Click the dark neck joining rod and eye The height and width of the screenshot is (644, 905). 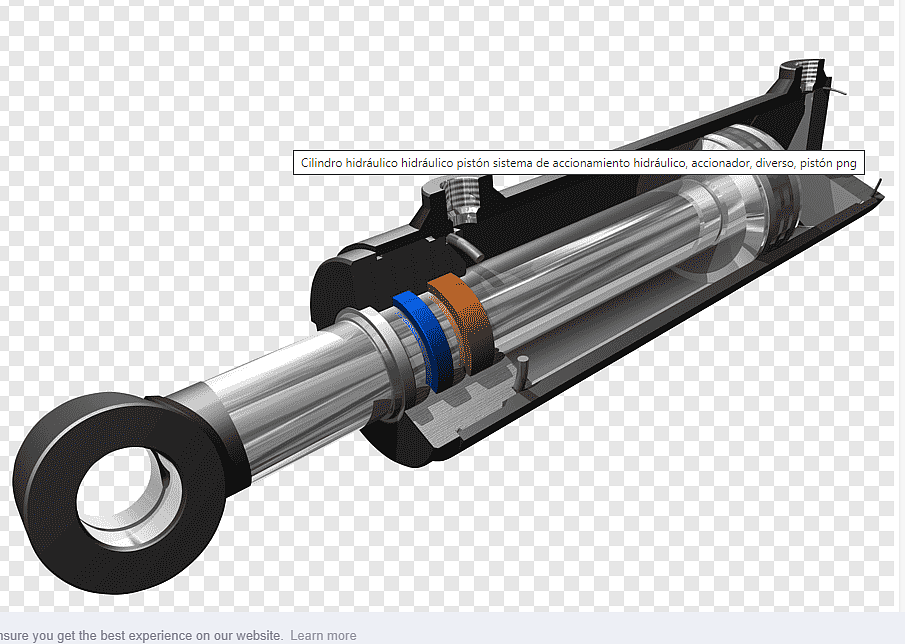[200, 420]
